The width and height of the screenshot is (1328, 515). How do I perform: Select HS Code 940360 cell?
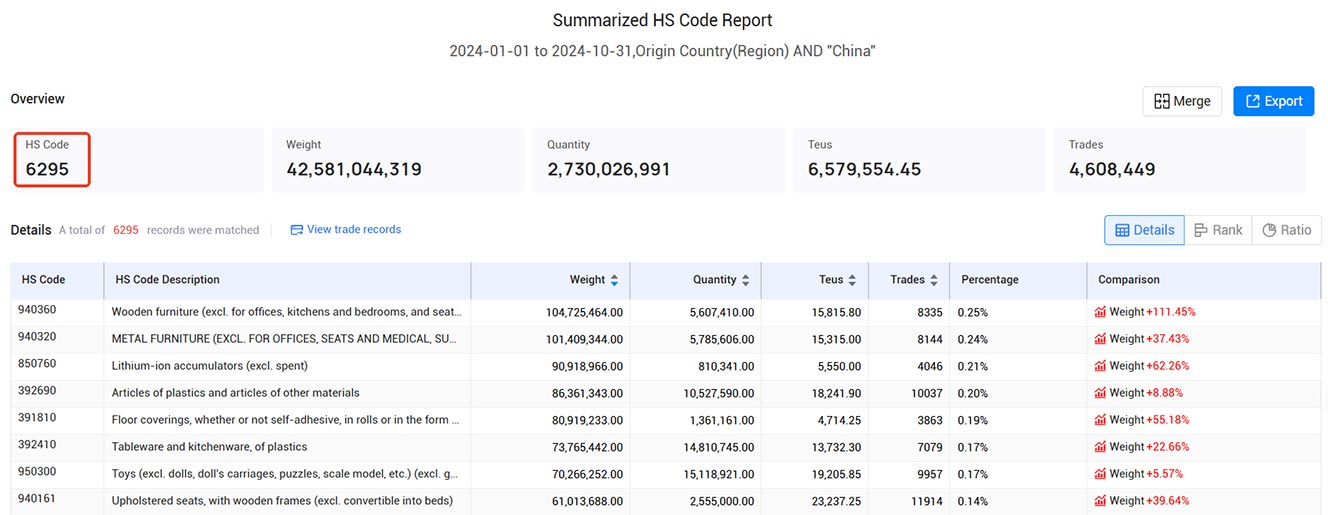(x=57, y=312)
